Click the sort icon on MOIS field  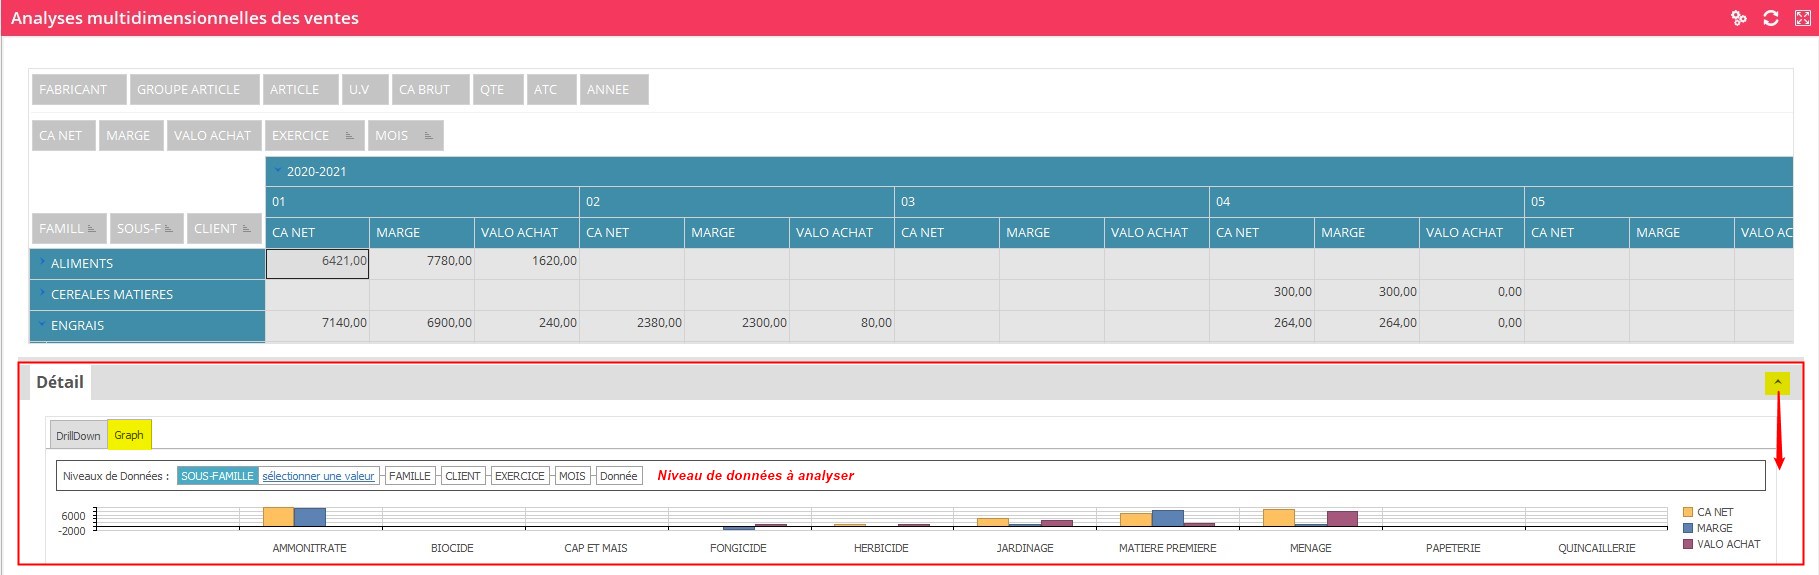pyautogui.click(x=428, y=136)
